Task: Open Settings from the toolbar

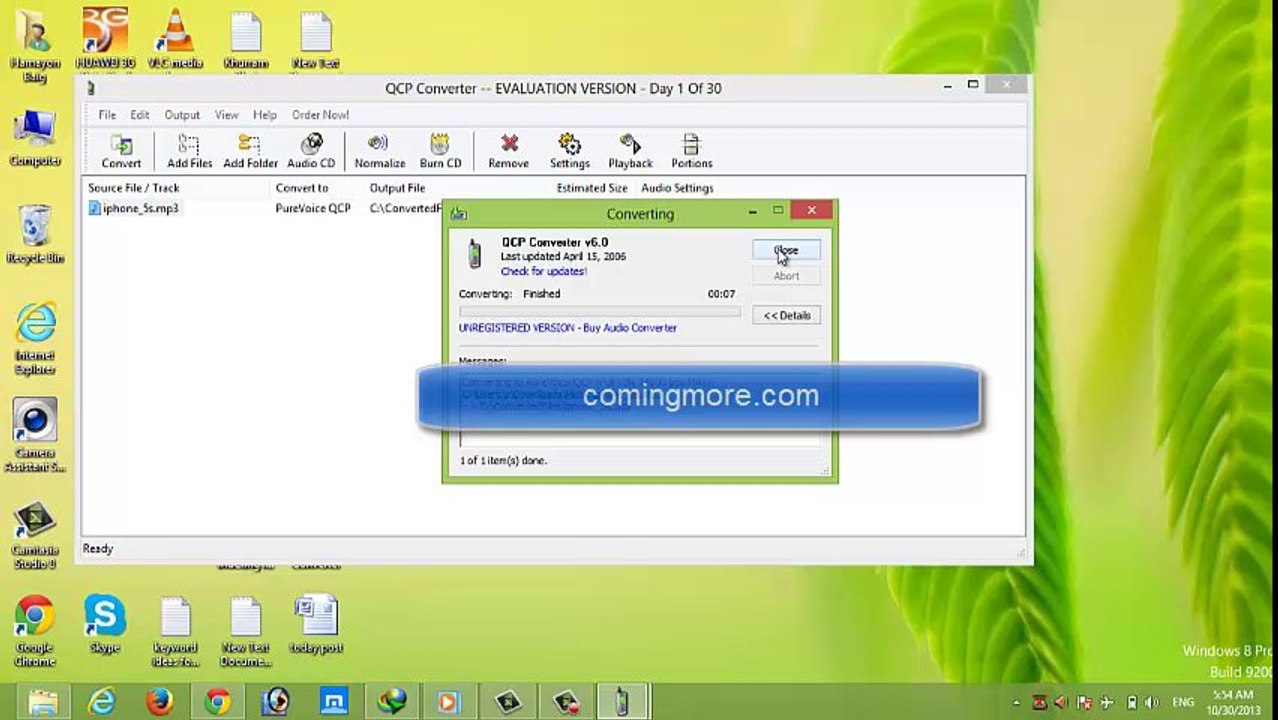Action: point(570,151)
